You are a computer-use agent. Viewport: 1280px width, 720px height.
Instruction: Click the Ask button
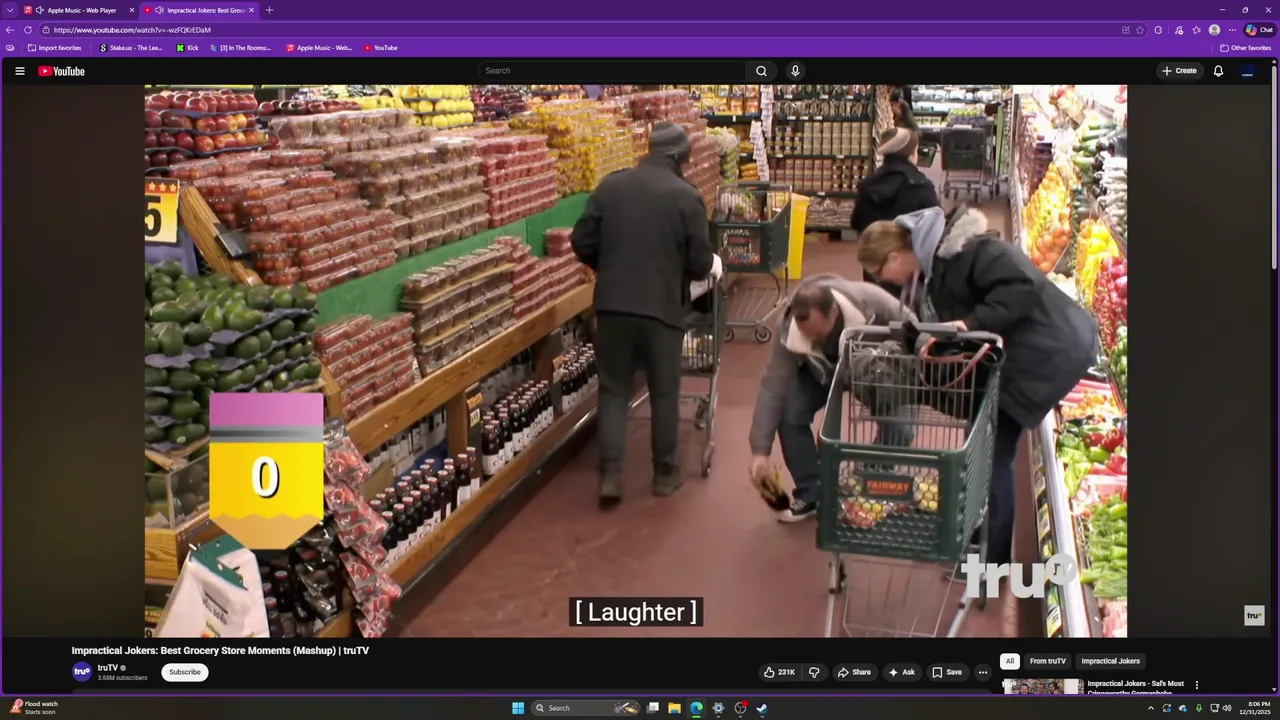901,672
